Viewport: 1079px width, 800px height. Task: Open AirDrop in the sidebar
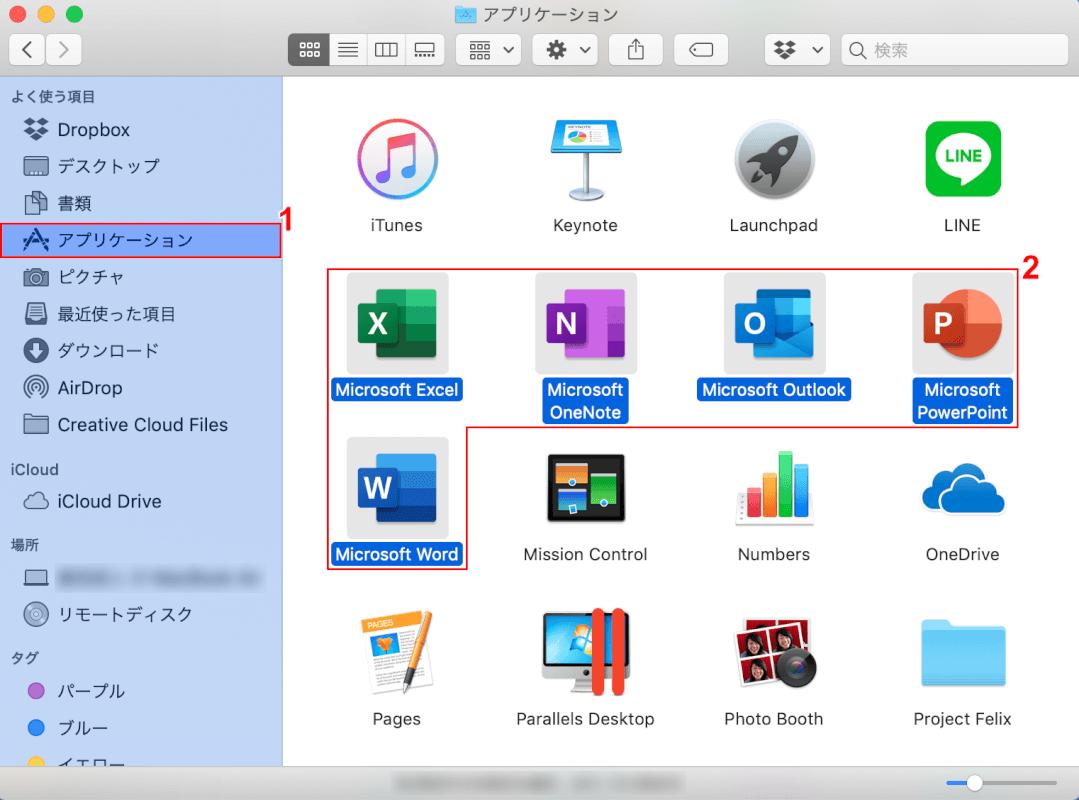(x=140, y=387)
